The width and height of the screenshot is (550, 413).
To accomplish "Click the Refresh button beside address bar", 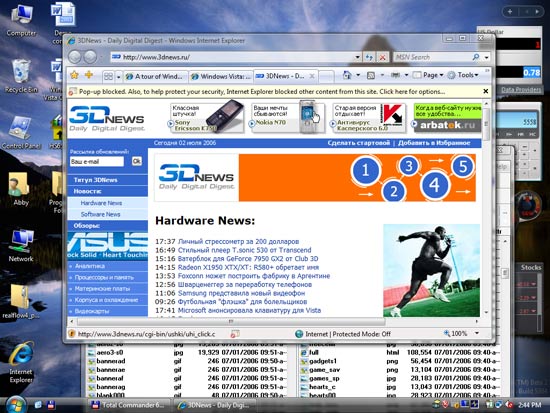I will coord(369,57).
